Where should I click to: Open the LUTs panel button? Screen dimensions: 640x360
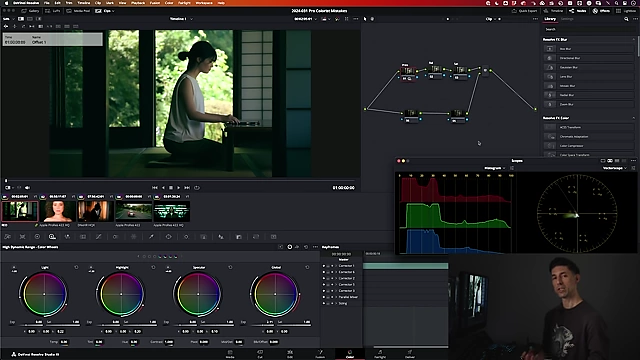click(53, 11)
